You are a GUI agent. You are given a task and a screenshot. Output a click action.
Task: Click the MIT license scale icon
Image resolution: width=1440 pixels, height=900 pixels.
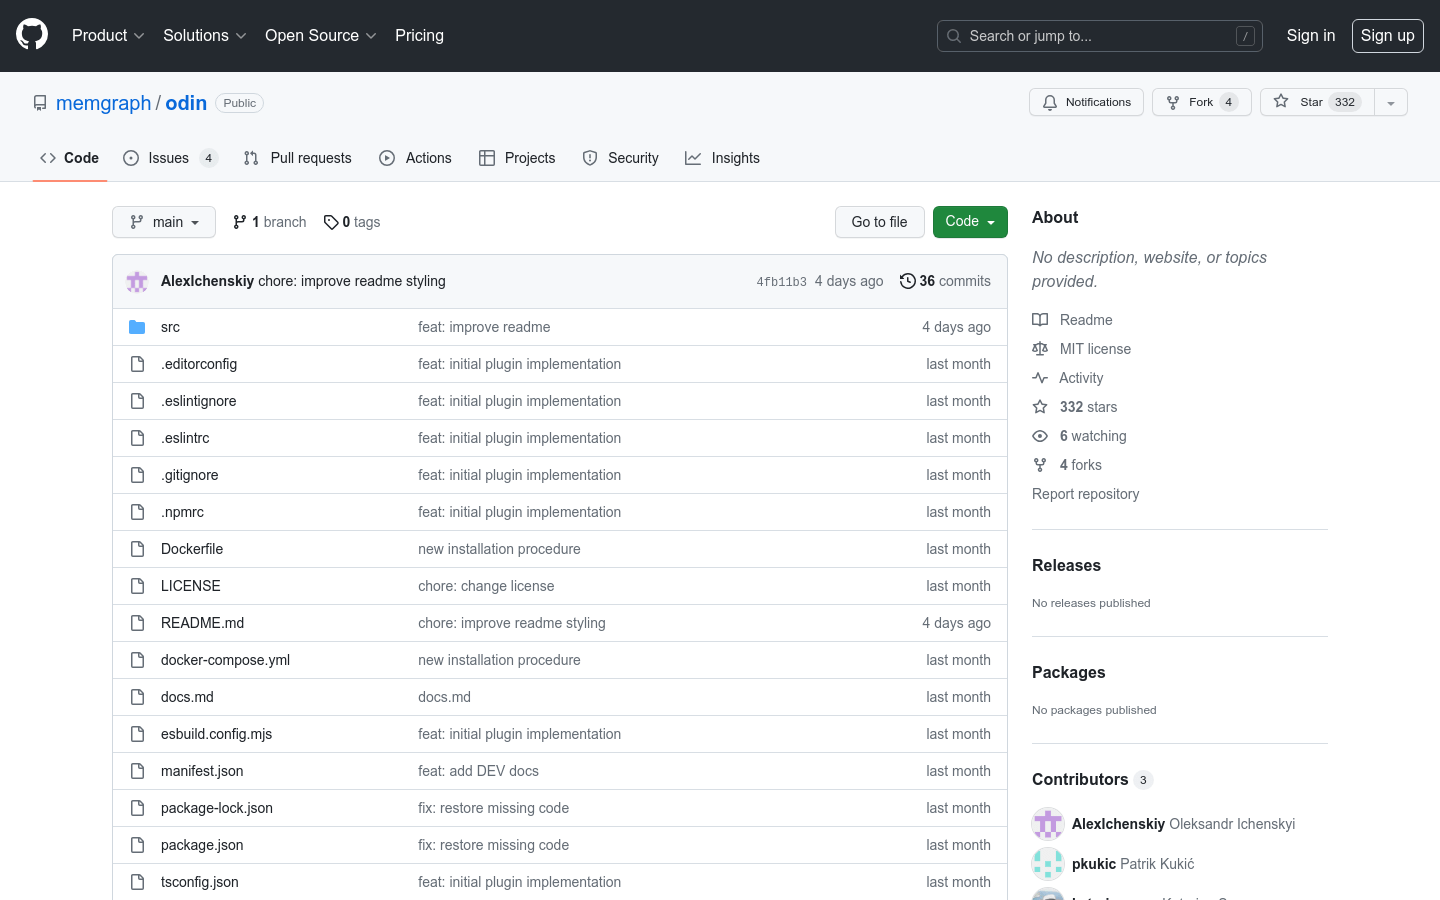1040,349
